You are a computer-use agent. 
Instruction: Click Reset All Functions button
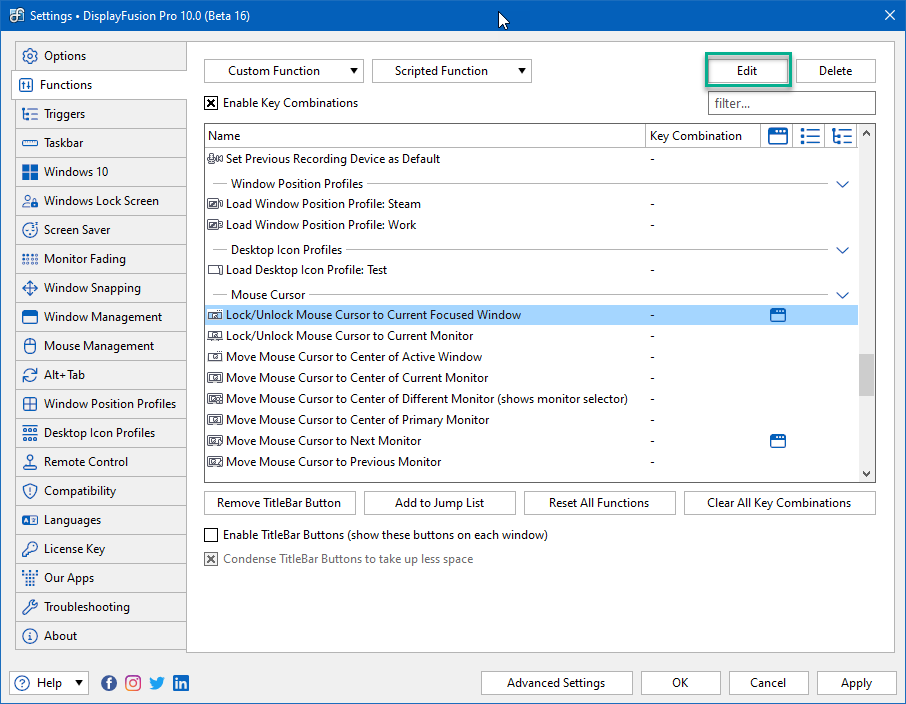600,503
